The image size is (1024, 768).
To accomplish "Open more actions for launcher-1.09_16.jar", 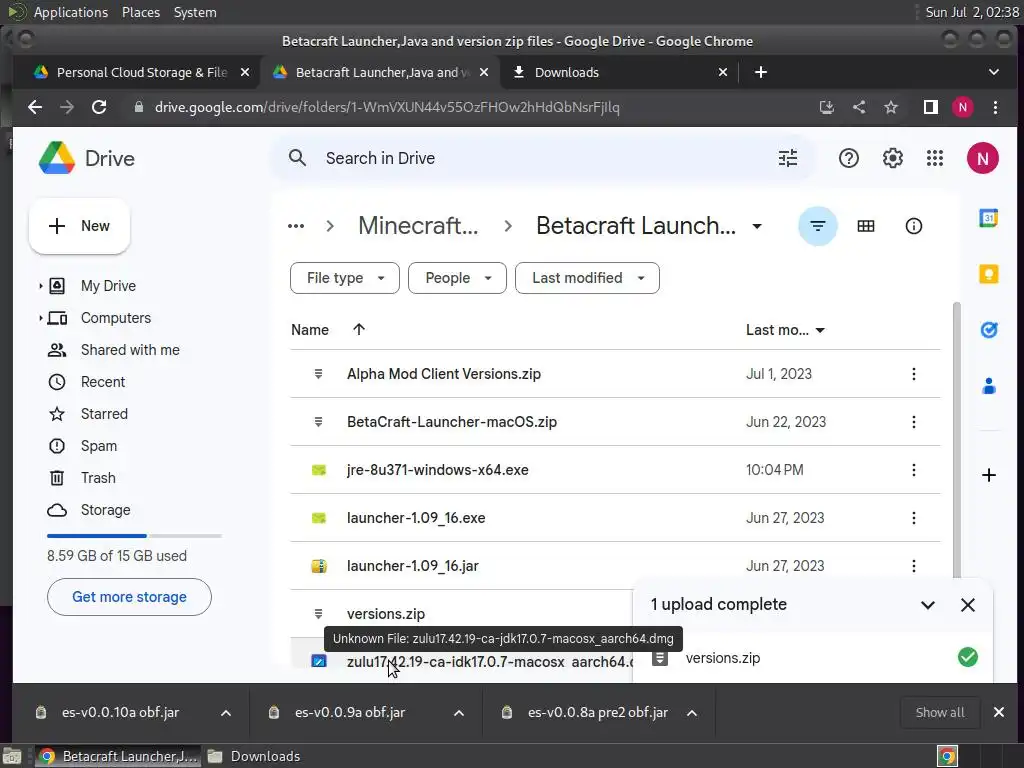I will [x=914, y=566].
